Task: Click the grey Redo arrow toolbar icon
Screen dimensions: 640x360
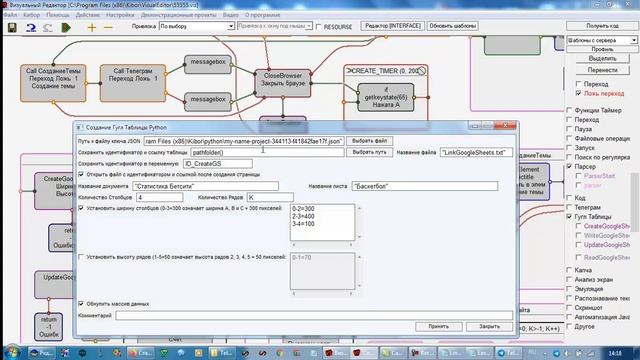Action: 48,27
